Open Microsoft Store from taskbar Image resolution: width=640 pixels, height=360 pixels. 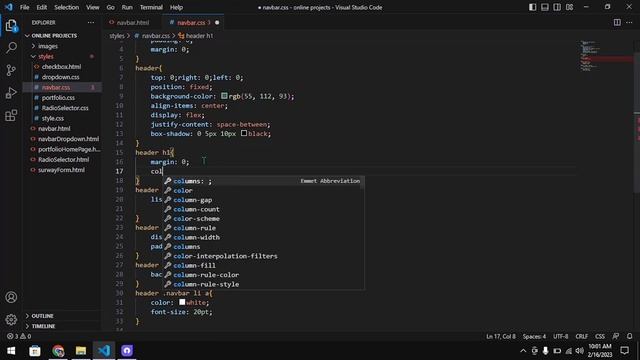click(x=35, y=351)
